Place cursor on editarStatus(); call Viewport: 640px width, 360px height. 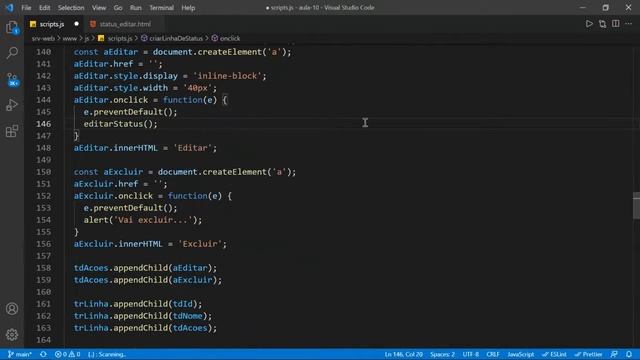click(x=120, y=124)
